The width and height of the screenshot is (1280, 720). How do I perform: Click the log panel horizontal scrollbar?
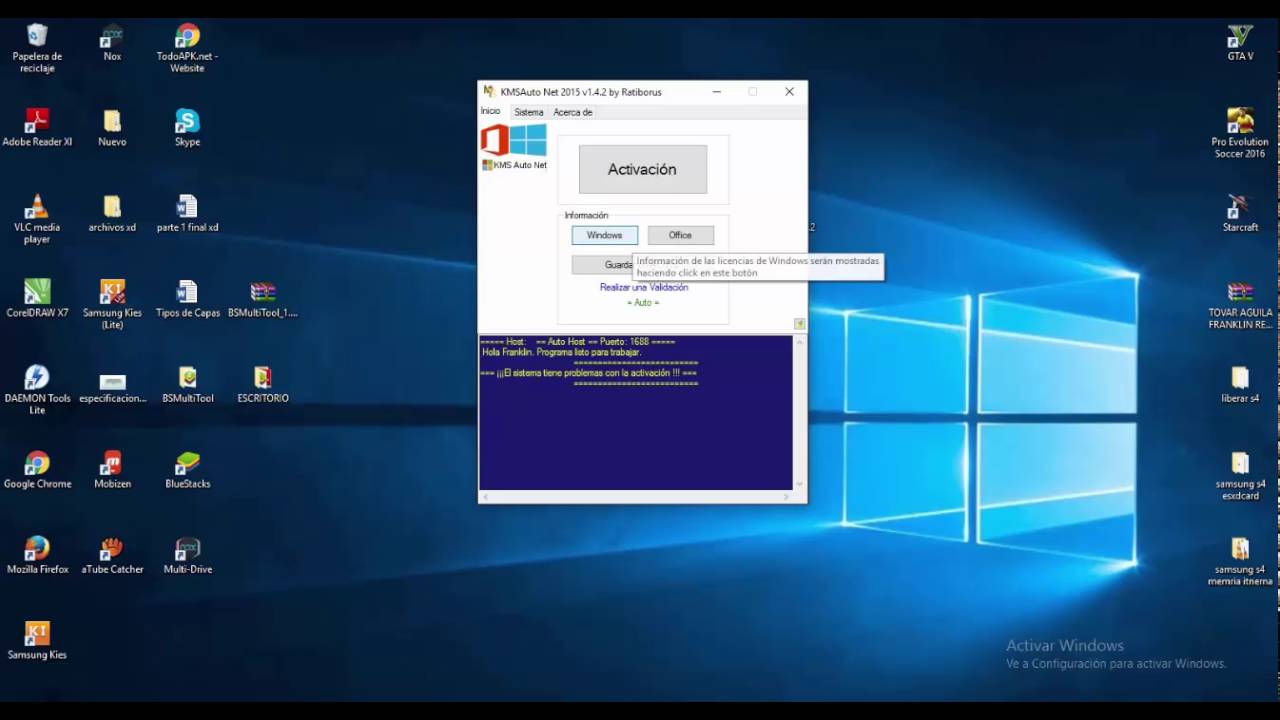pyautogui.click(x=637, y=496)
